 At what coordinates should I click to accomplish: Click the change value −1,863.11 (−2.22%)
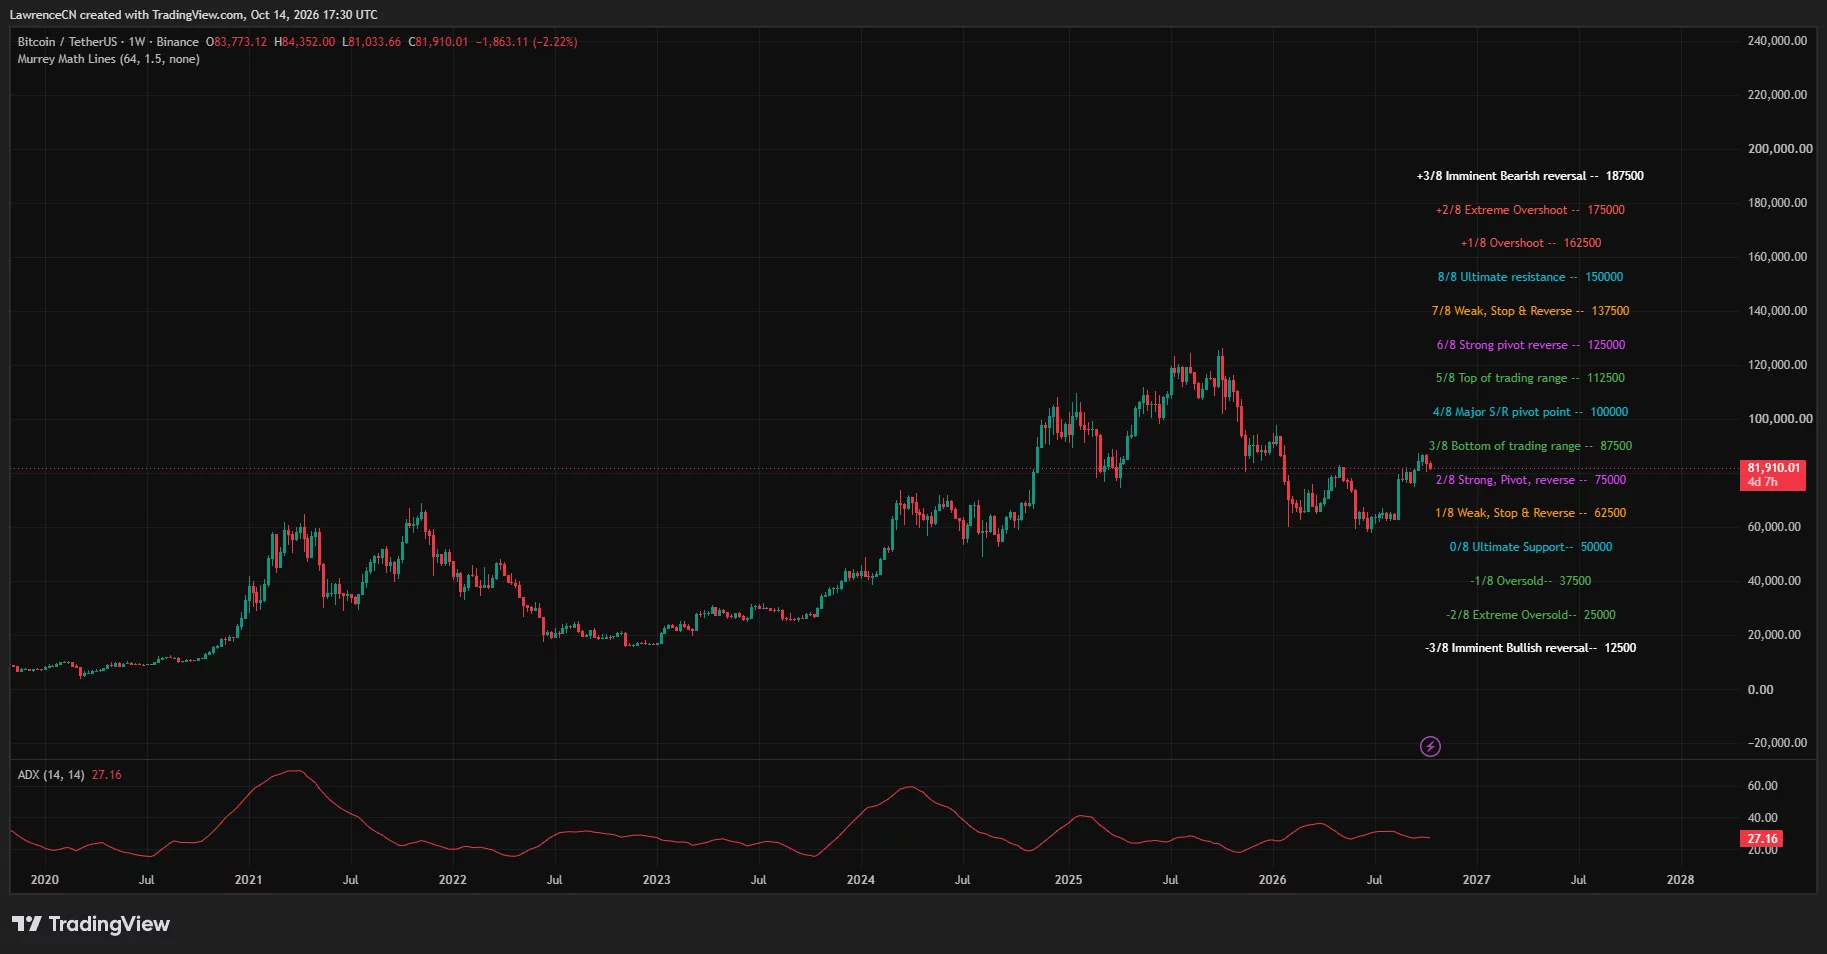click(x=527, y=42)
